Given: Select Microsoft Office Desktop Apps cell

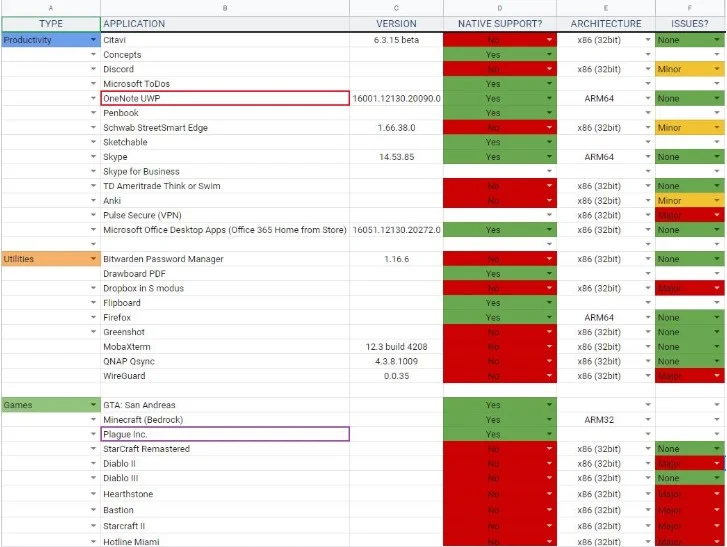Looking at the screenshot, I should pos(225,230).
